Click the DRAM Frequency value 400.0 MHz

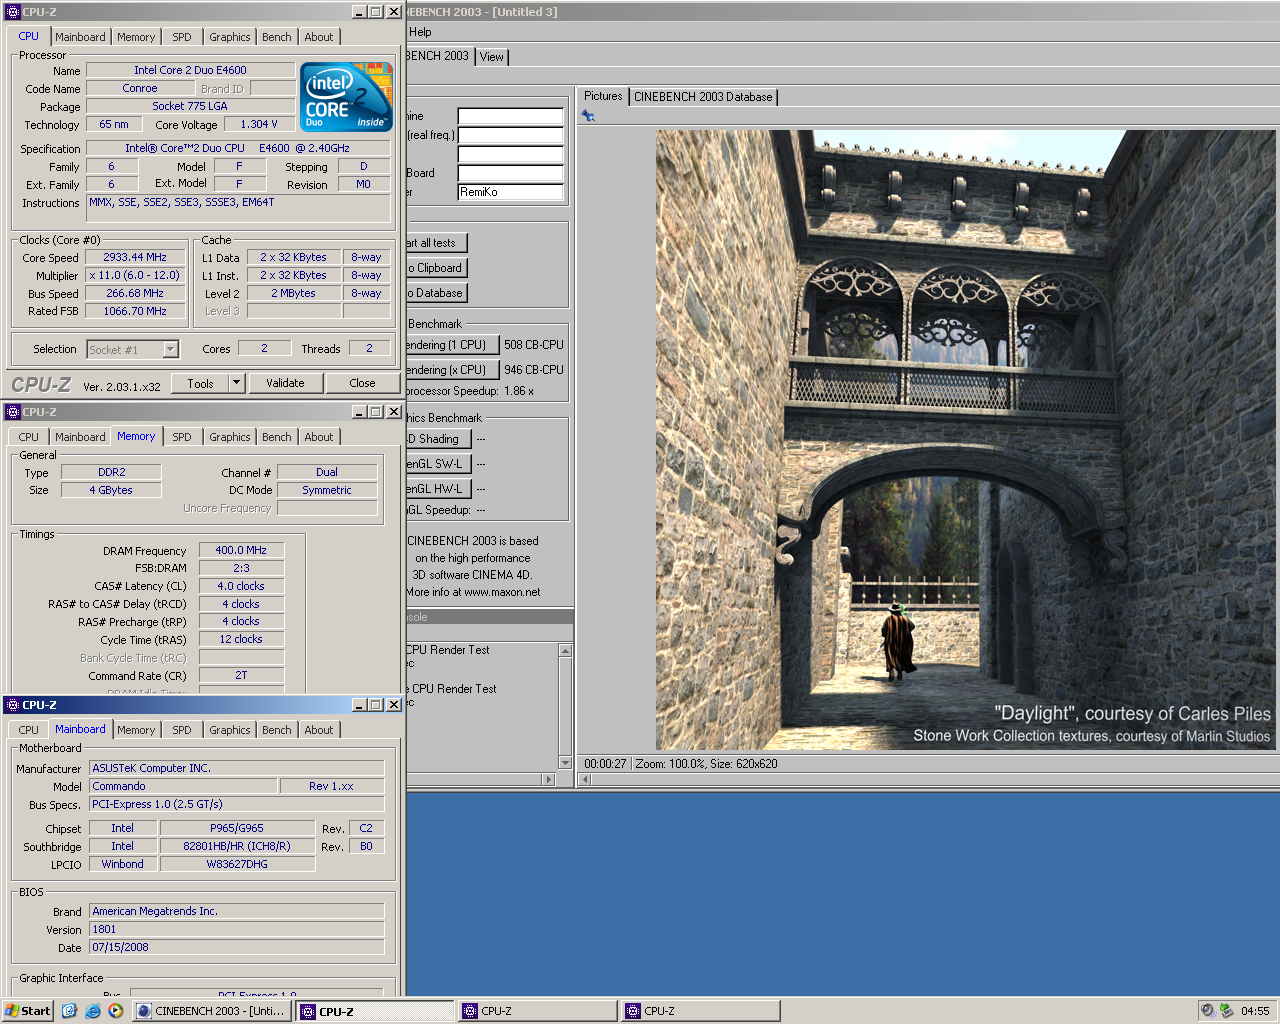coord(241,550)
